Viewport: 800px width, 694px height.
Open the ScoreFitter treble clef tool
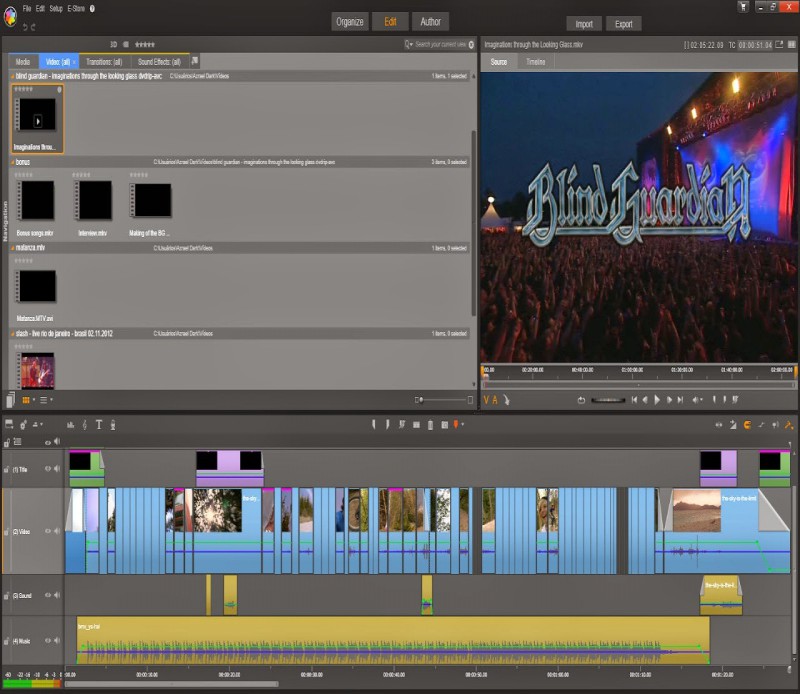pyautogui.click(x=85, y=425)
